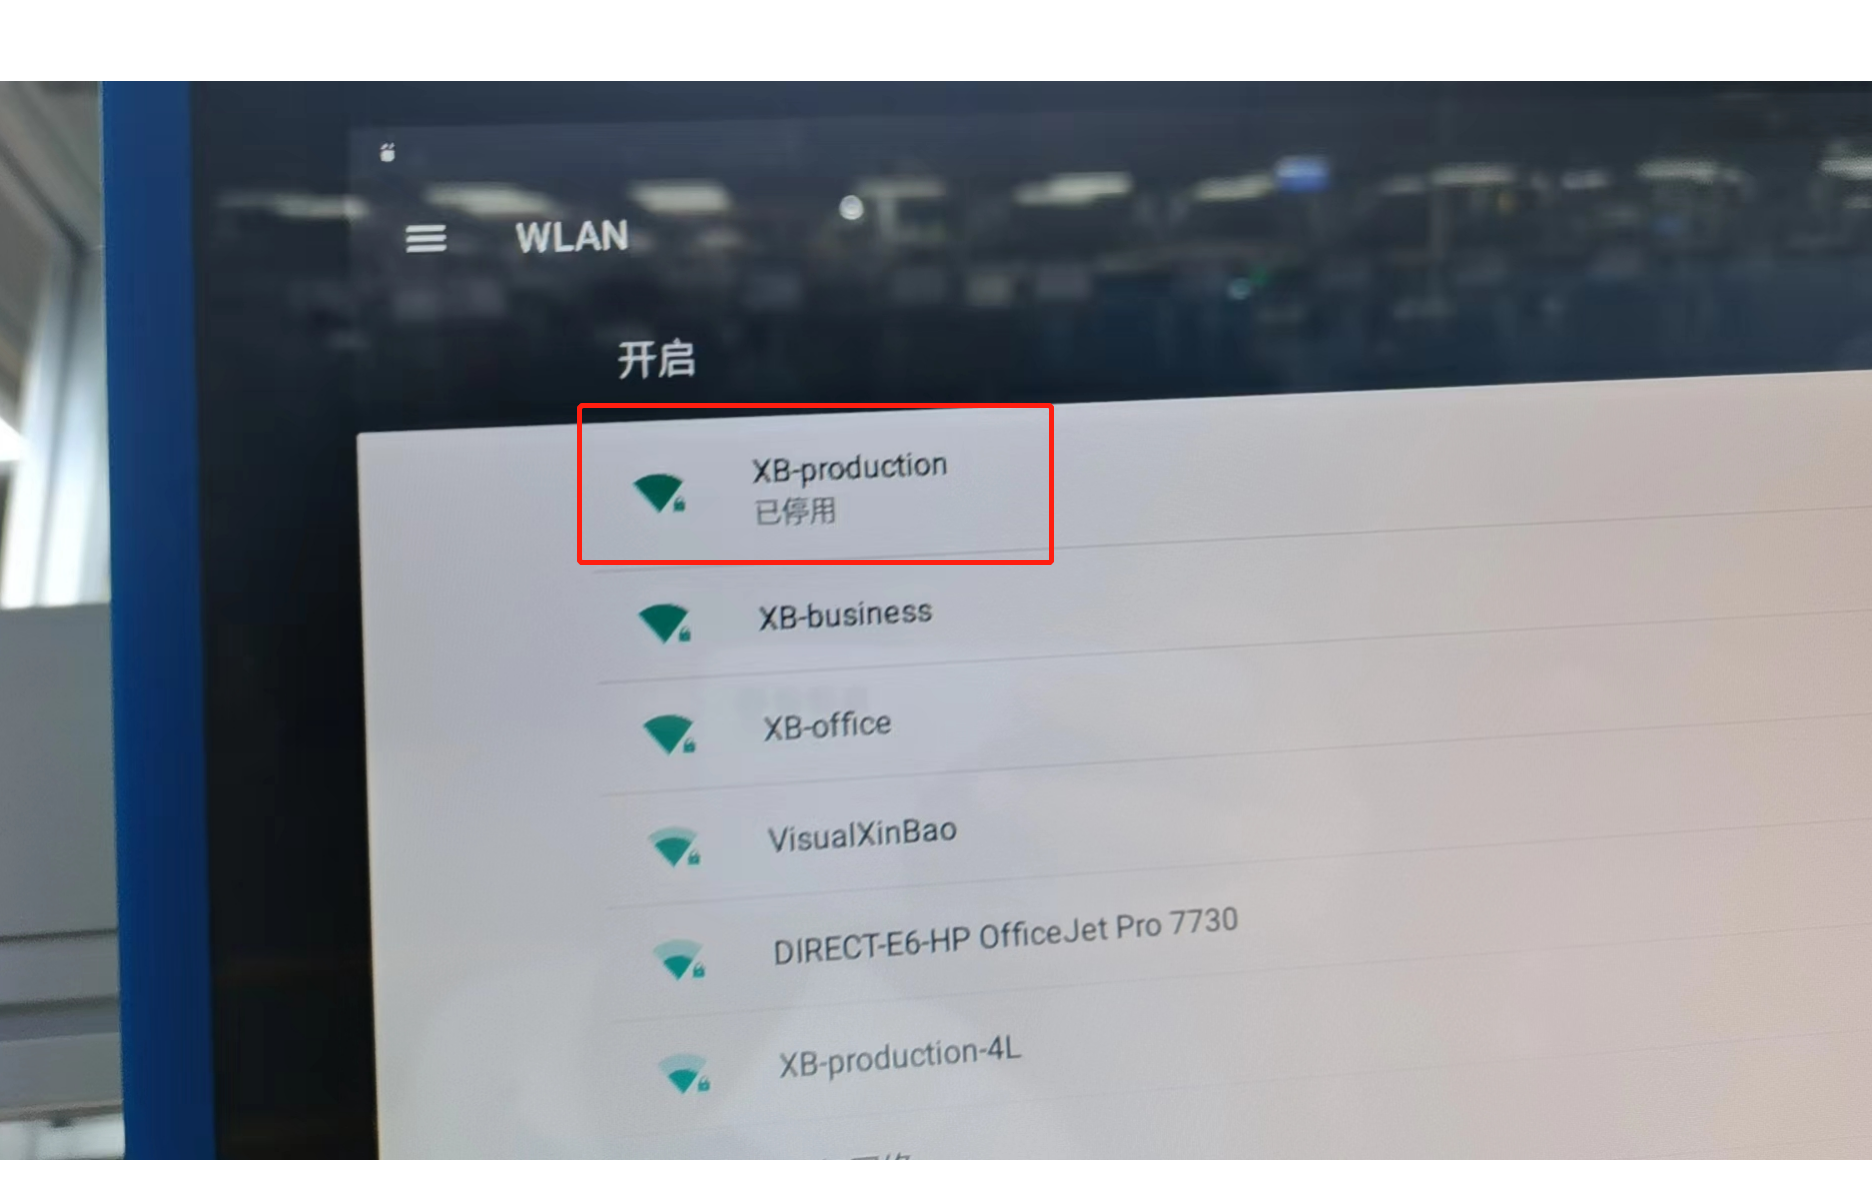This screenshot has height=1181, width=1872.
Task: Tap the XB-production-4L Wi-Fi signal icon
Action: (684, 1073)
